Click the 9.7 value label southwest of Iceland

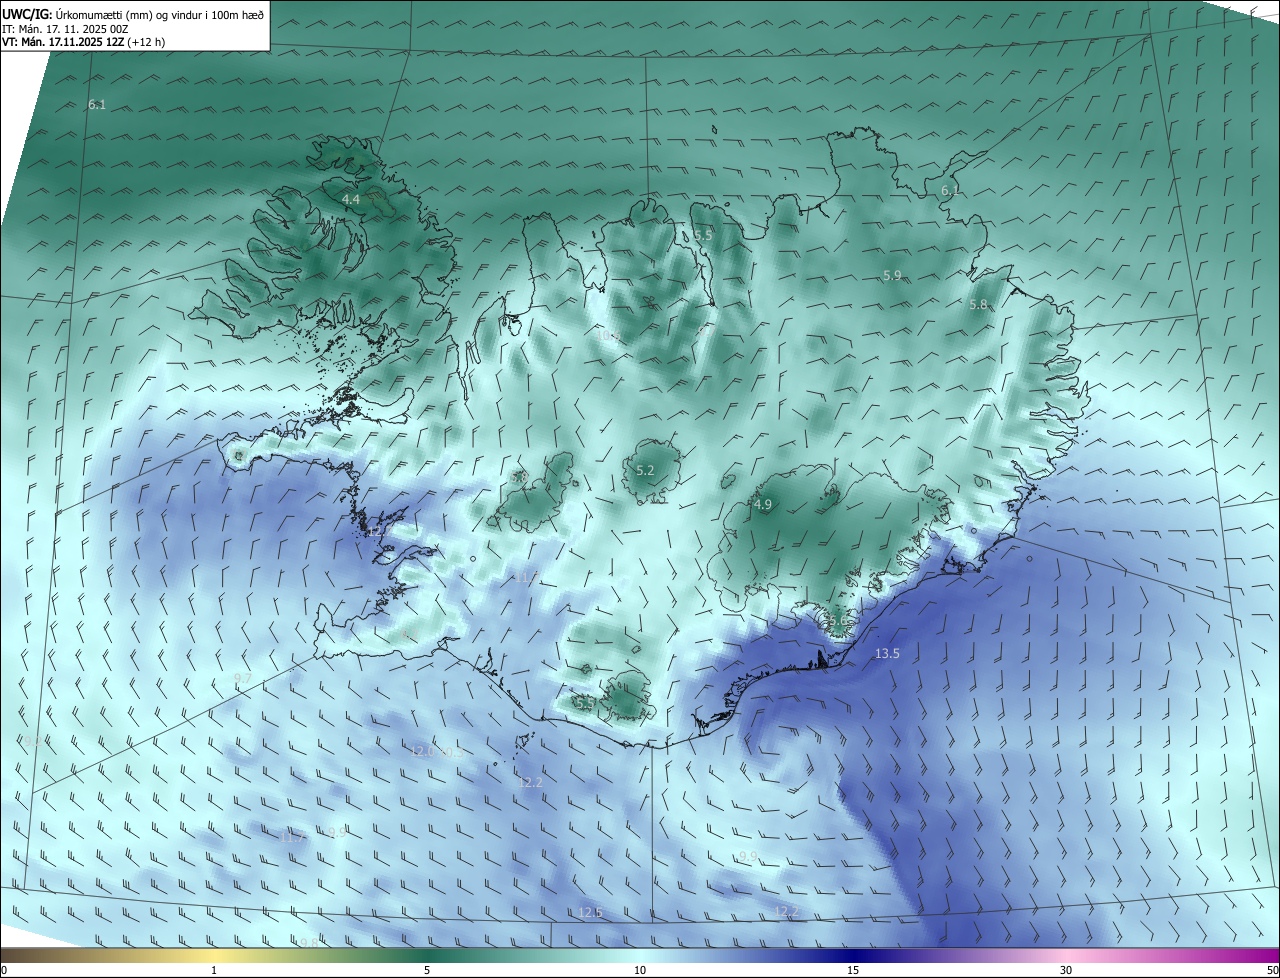tap(242, 678)
